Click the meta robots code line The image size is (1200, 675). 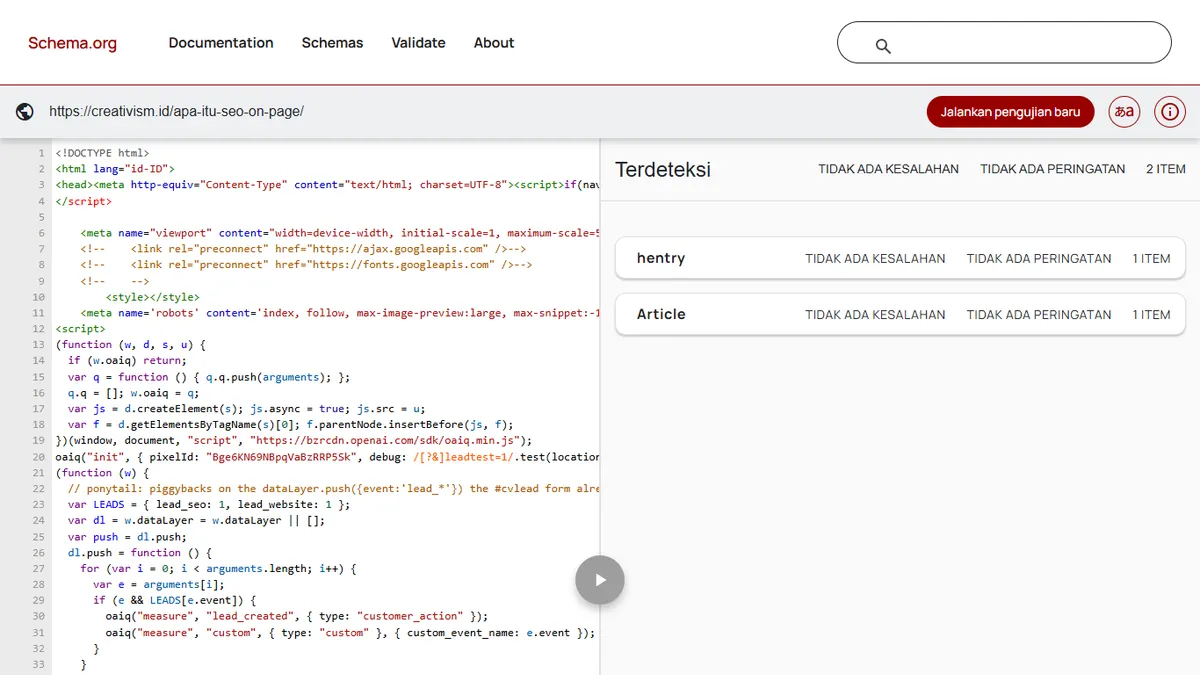point(340,313)
